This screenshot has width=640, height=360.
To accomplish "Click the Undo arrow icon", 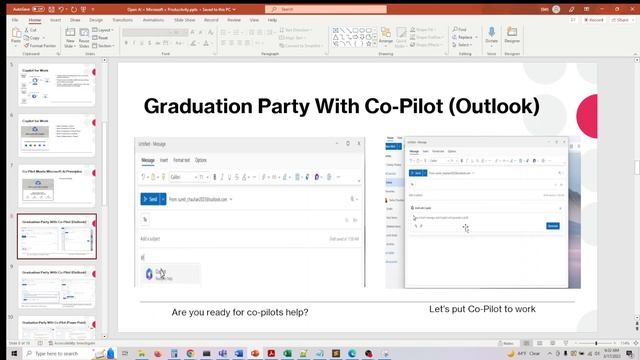I will pos(61,9).
